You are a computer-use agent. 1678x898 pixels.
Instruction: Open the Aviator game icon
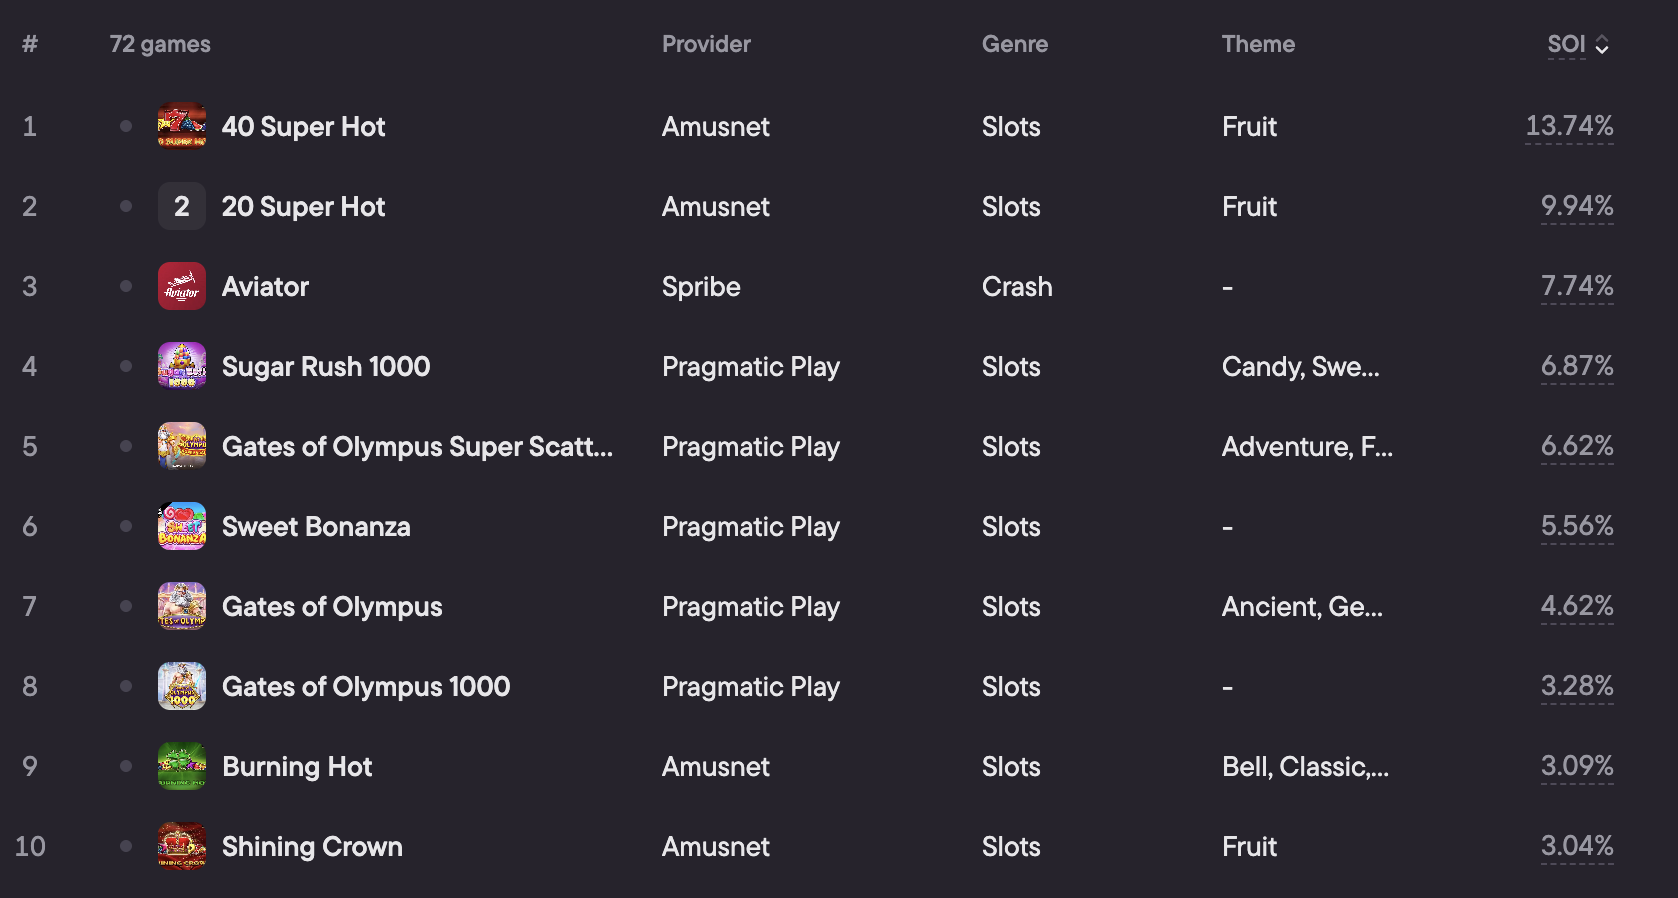pyautogui.click(x=182, y=286)
